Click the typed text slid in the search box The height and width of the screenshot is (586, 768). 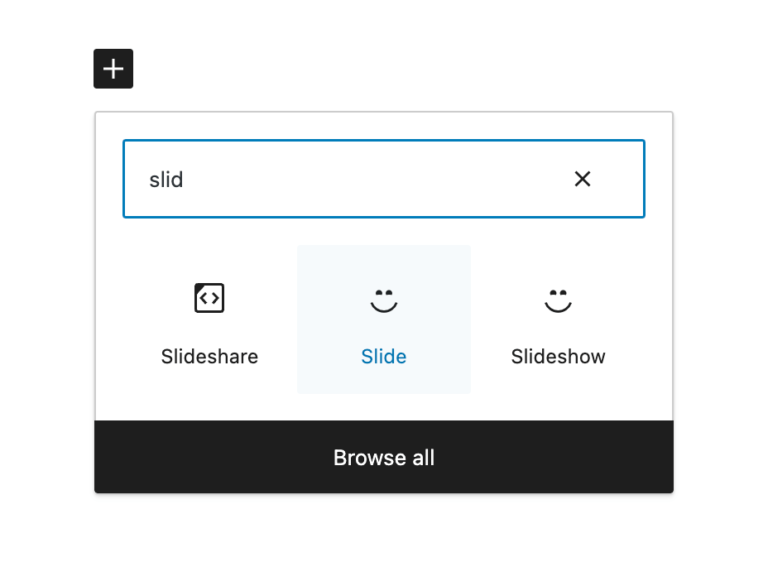point(166,180)
